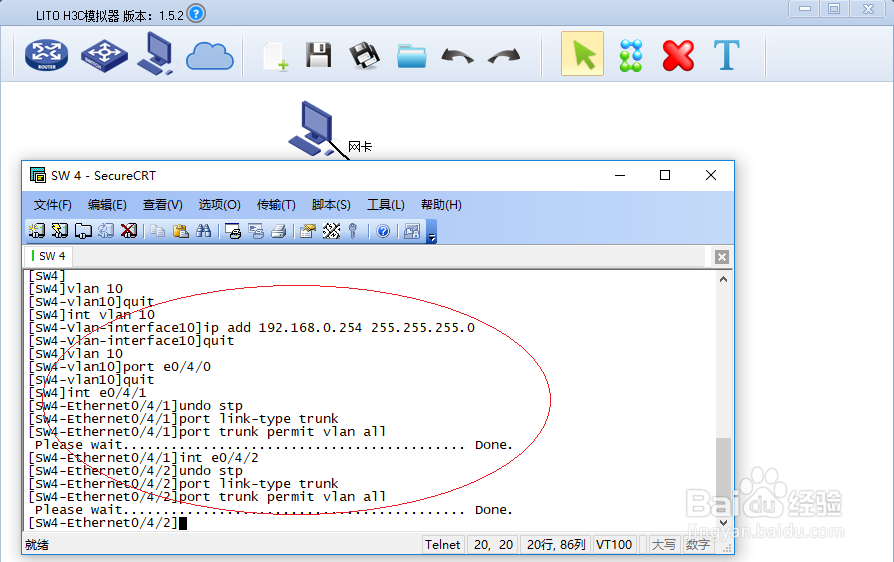Click the PC device in topology canvas

click(x=312, y=128)
